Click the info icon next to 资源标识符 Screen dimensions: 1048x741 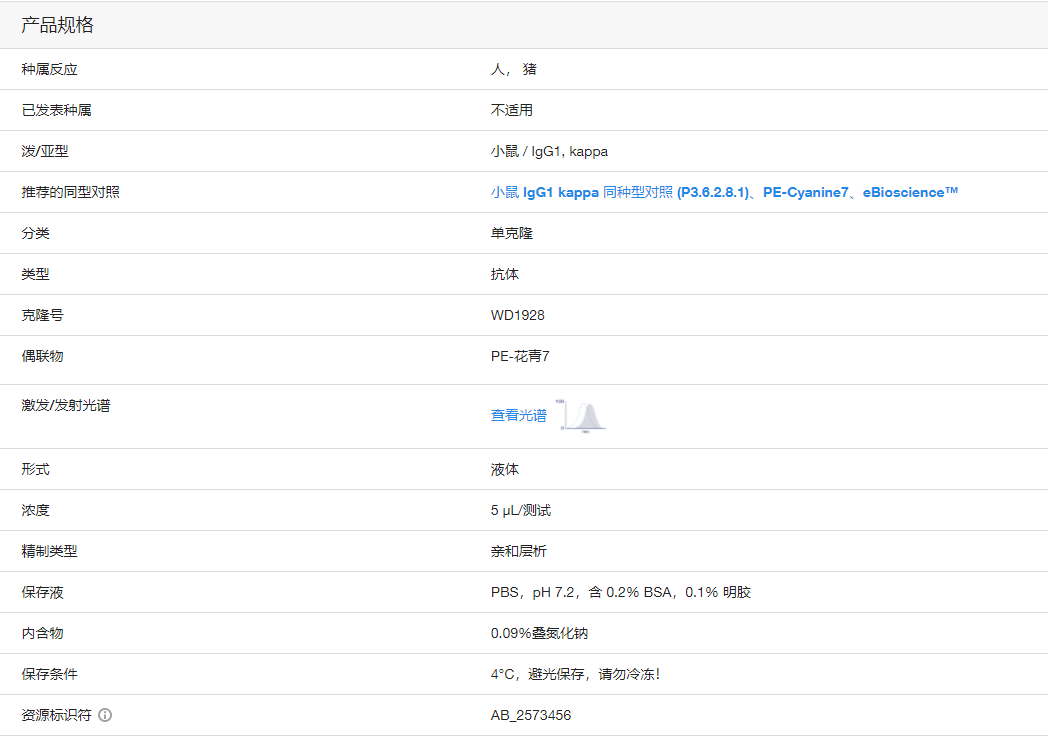[x=105, y=715]
